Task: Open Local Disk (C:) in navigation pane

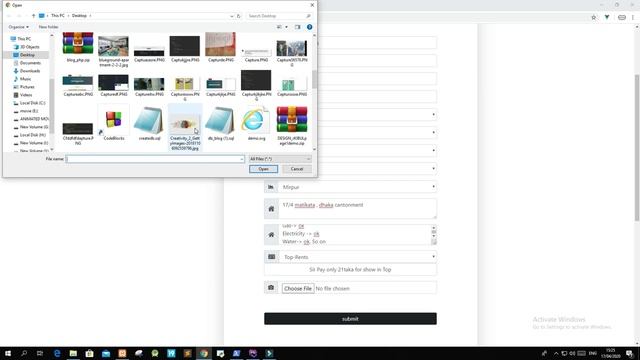Action: [32, 103]
